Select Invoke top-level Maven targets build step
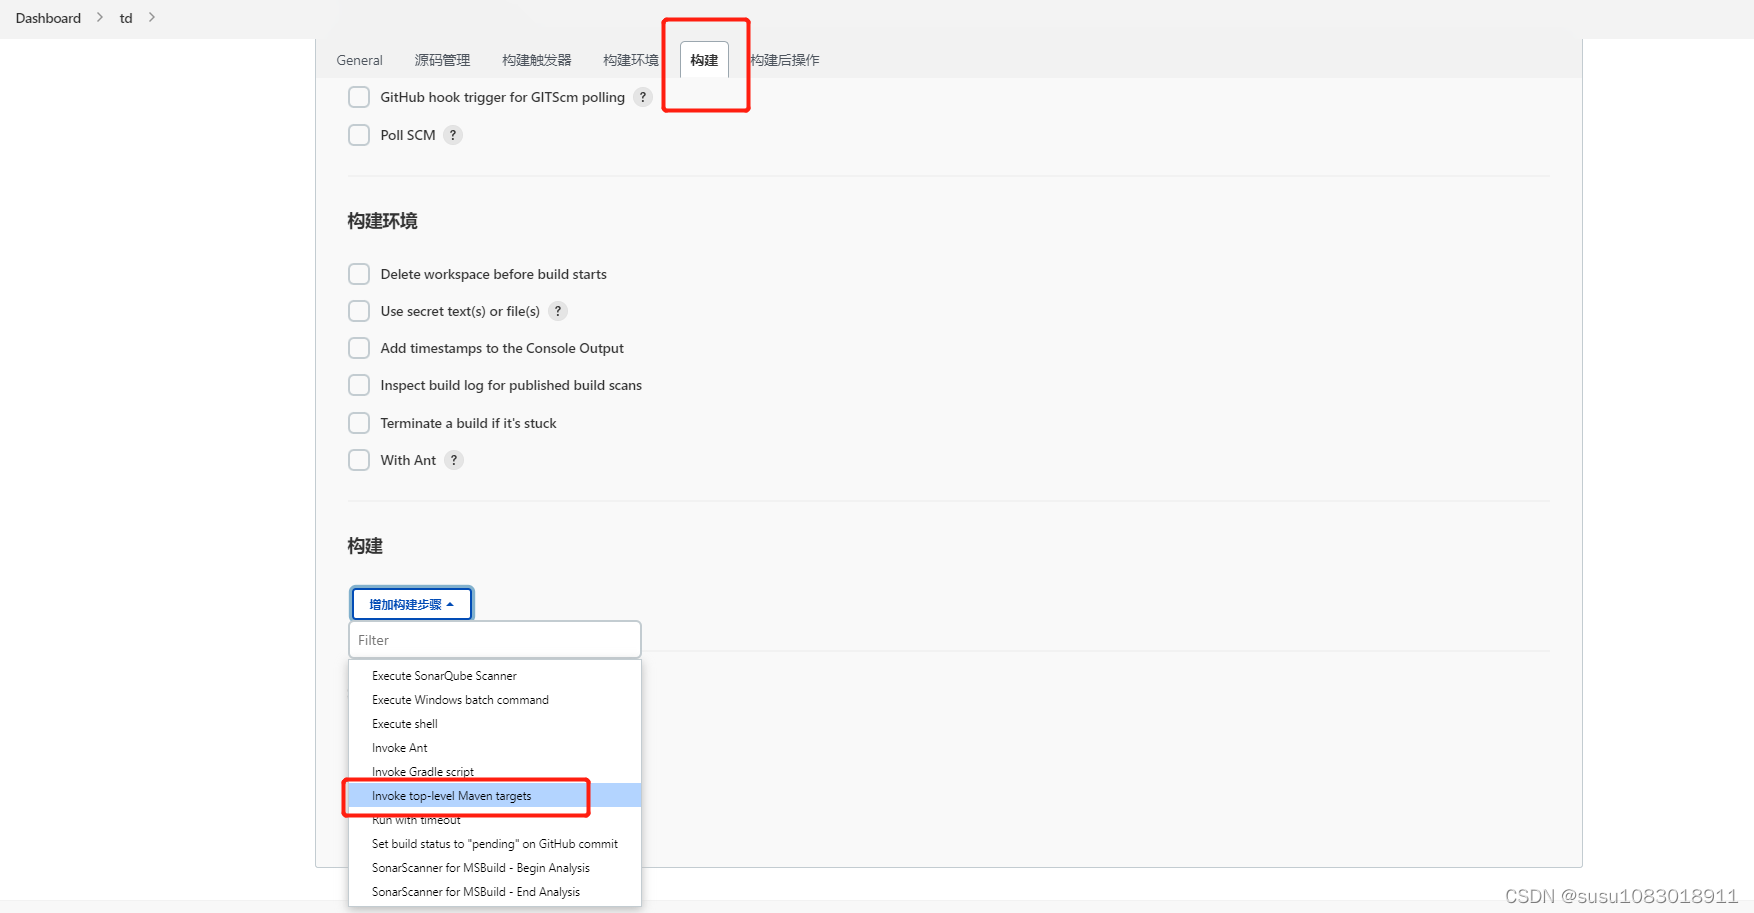Image resolution: width=1754 pixels, height=913 pixels. click(452, 795)
